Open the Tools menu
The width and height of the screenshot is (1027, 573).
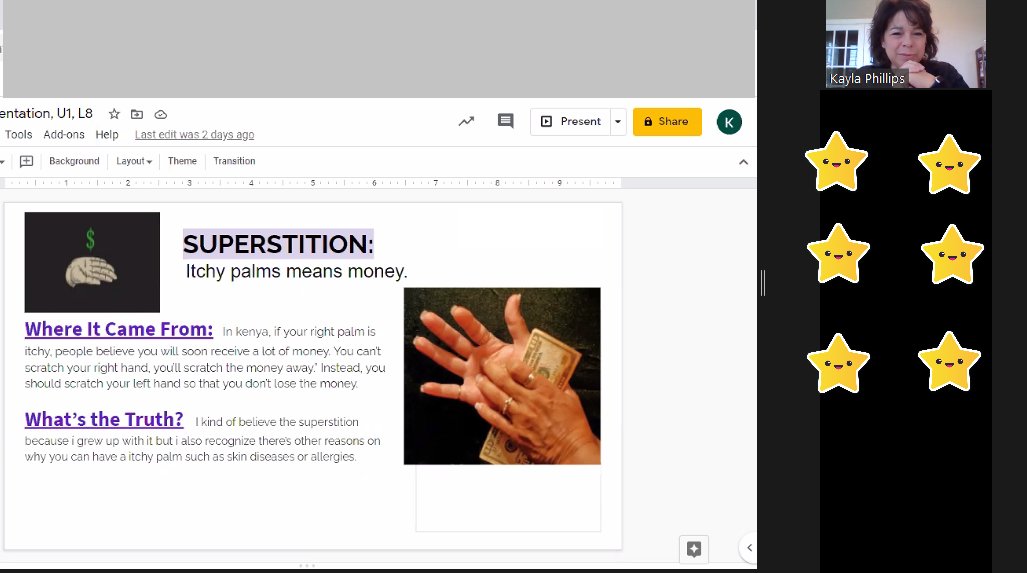tap(18, 134)
